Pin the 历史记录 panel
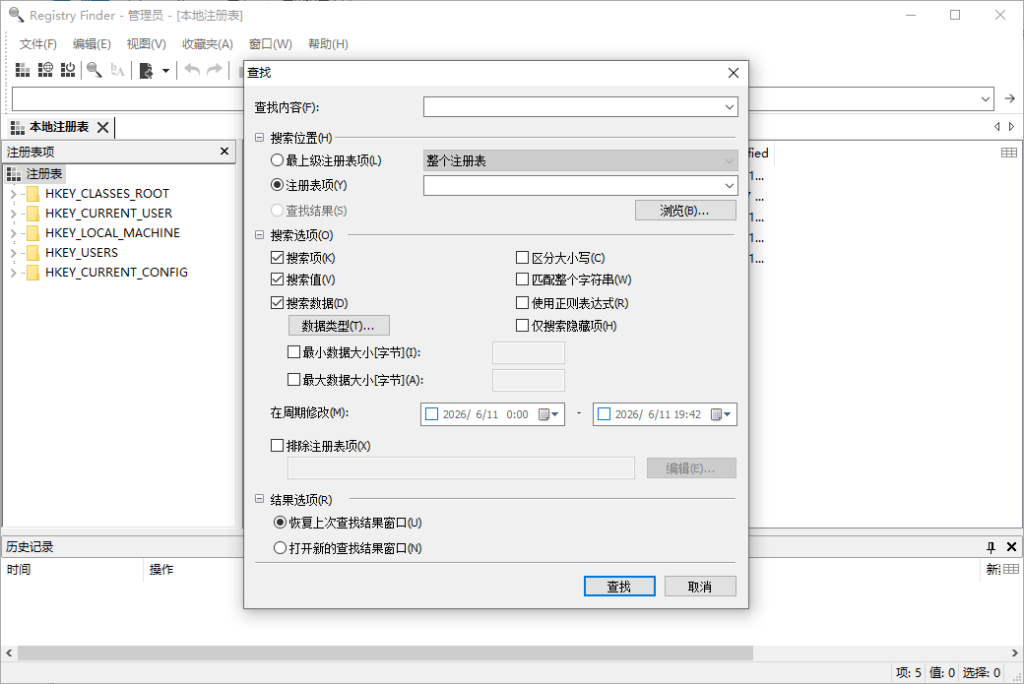1024x684 pixels. [991, 547]
